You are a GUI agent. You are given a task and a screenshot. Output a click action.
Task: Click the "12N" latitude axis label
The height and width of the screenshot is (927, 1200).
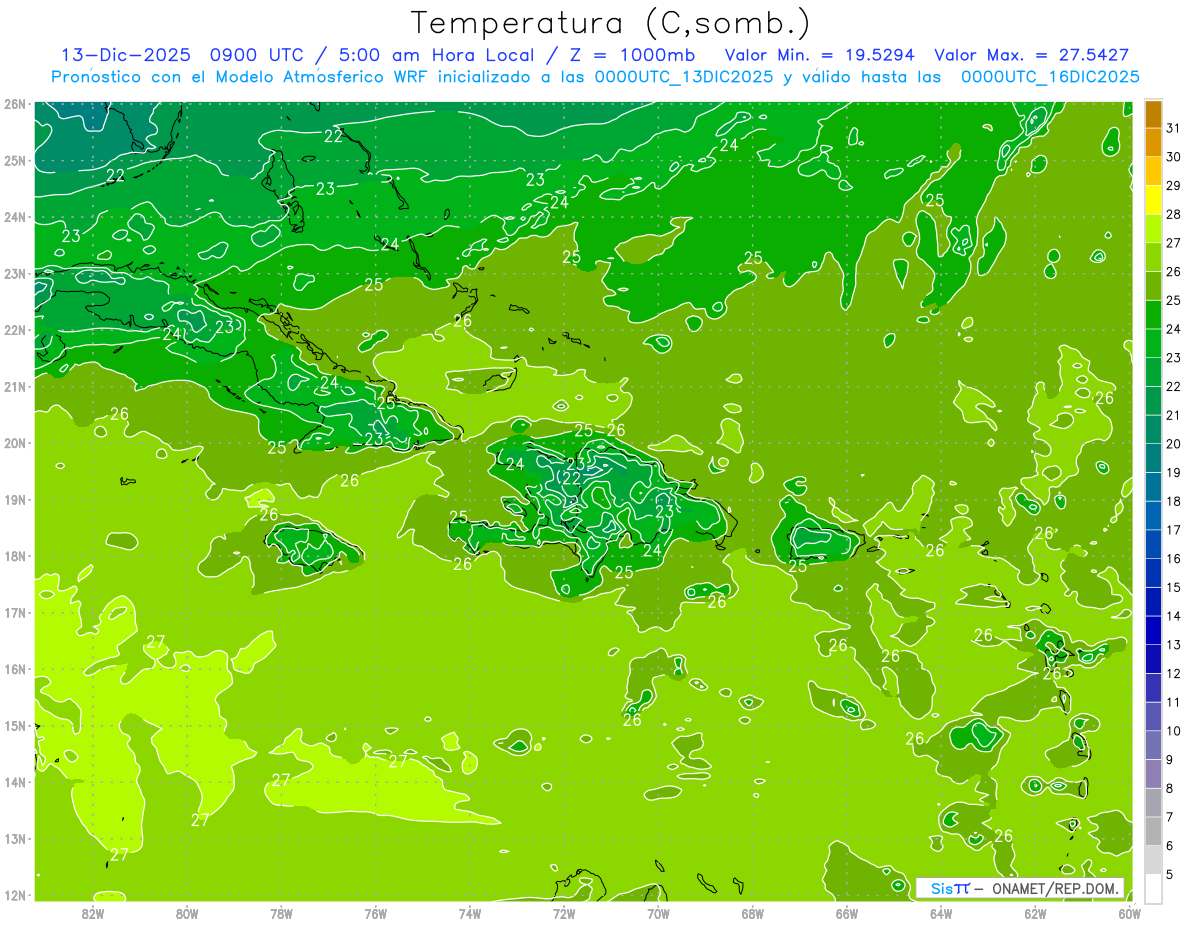click(x=15, y=895)
